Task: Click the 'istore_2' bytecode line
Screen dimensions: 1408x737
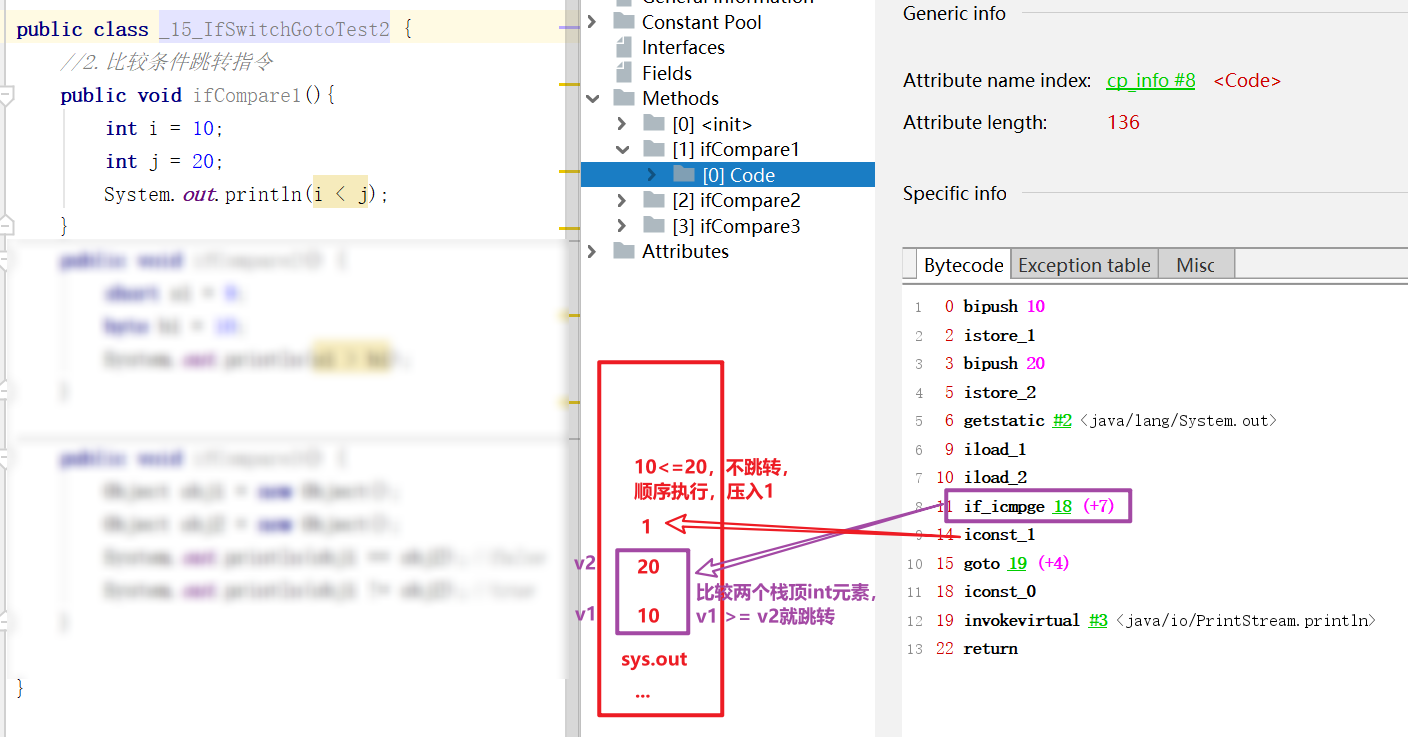Action: pyautogui.click(x=999, y=392)
